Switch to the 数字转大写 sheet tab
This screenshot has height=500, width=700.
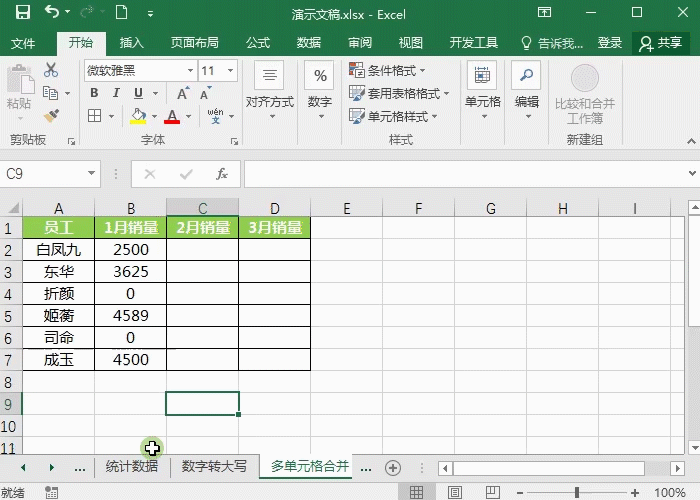pyautogui.click(x=214, y=467)
